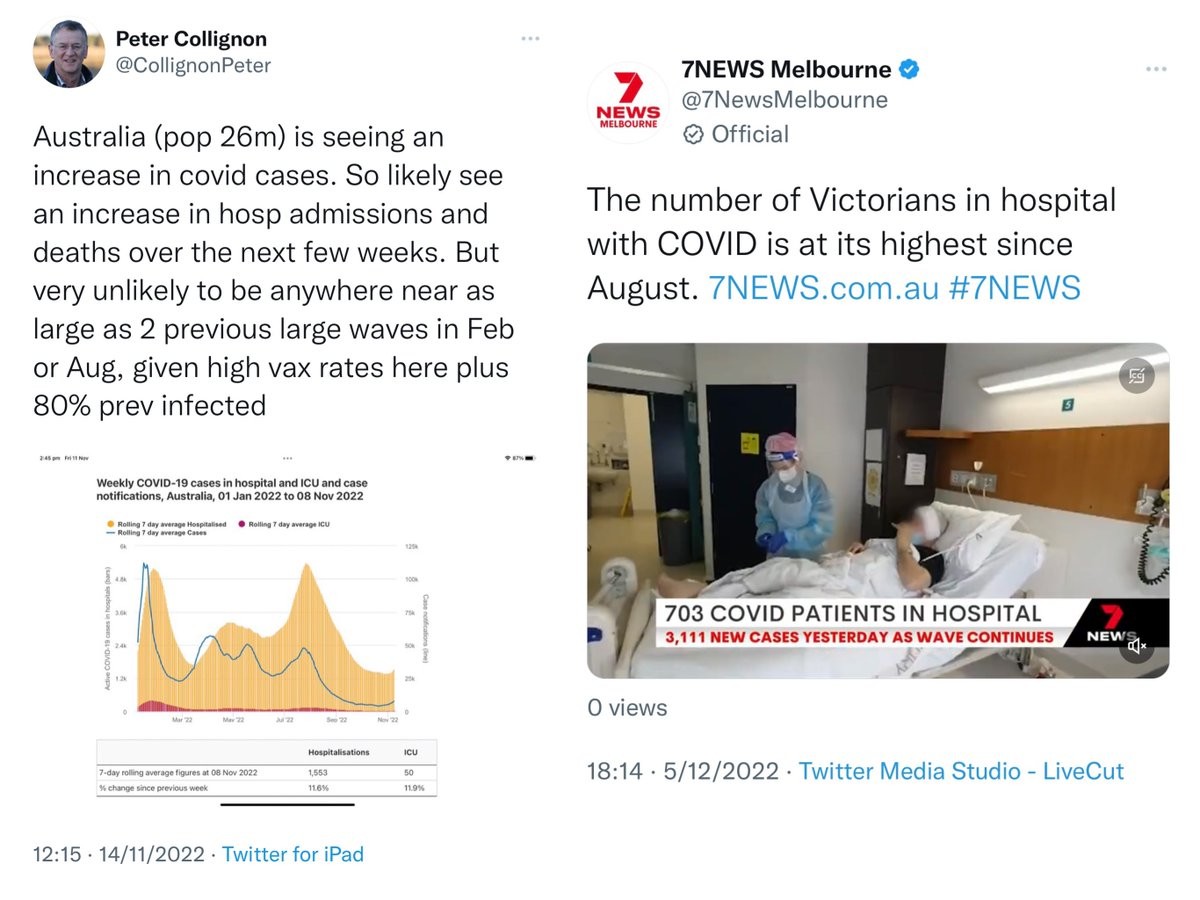Viewport: 1200px width, 900px height.
Task: Open the Twitter for iPad source link
Action: click(x=292, y=854)
